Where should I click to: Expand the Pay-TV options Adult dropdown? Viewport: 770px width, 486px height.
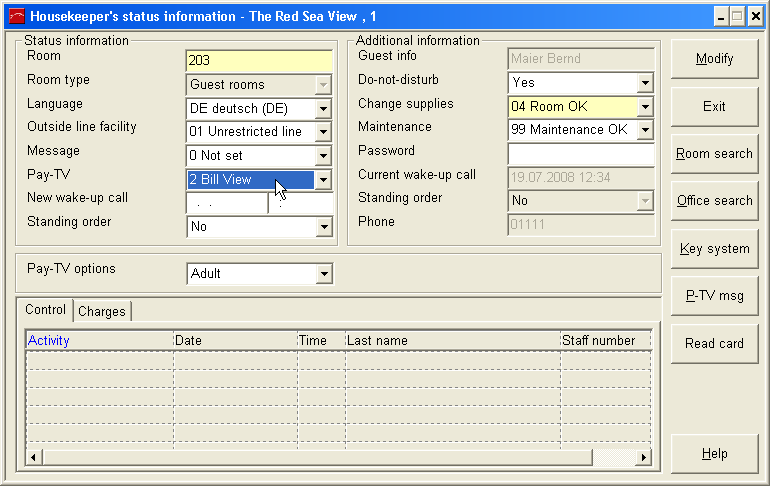click(323, 273)
